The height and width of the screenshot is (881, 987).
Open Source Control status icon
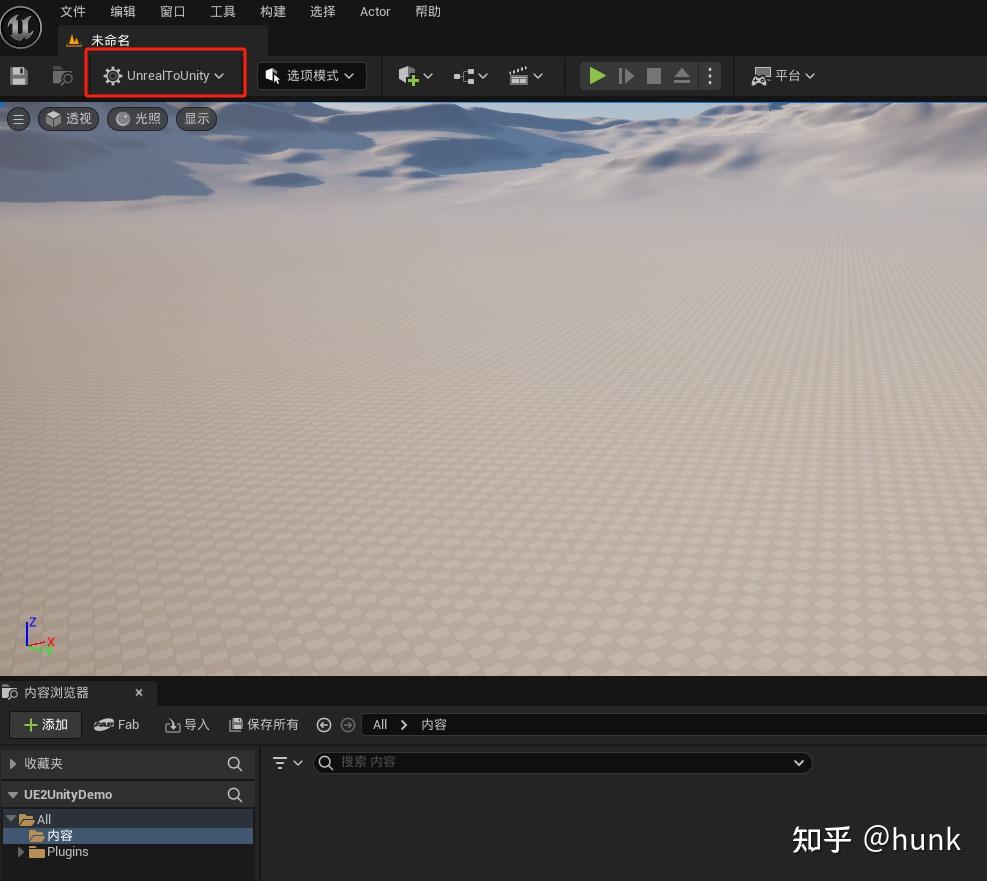tap(61, 75)
